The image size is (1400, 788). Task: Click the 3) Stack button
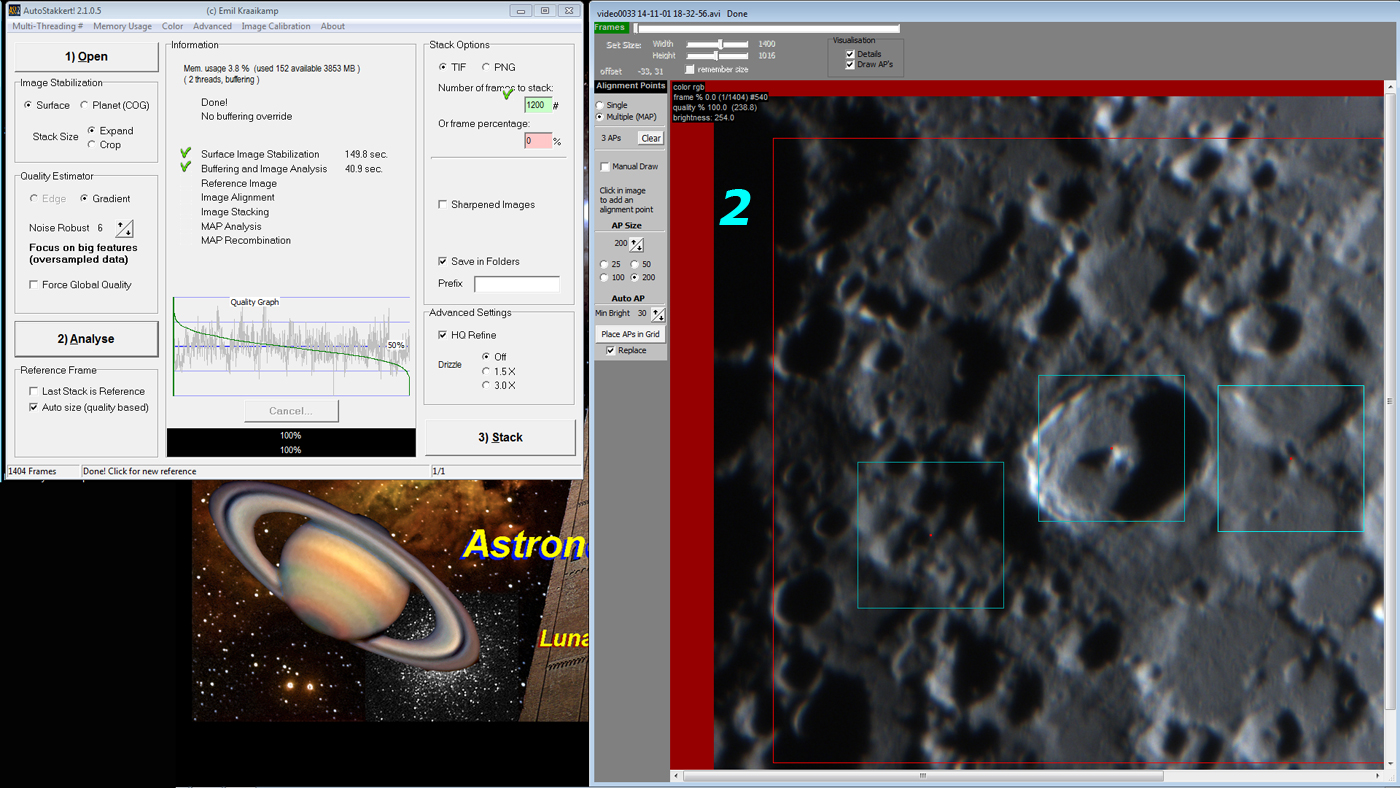tap(500, 437)
